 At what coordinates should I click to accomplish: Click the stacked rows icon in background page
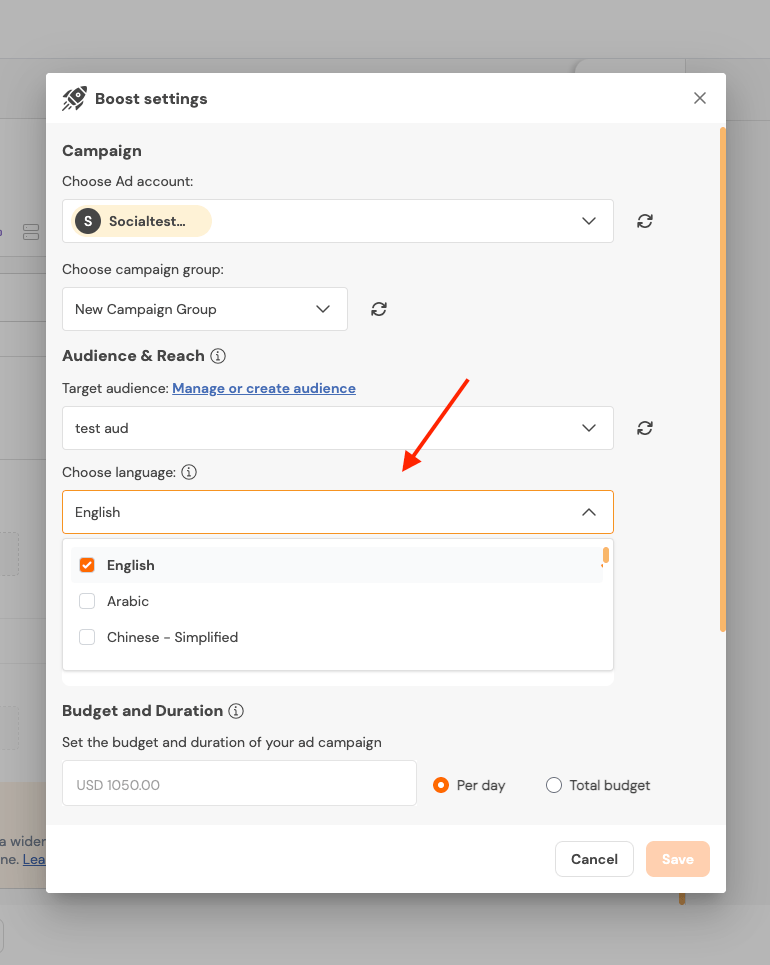coord(31,232)
